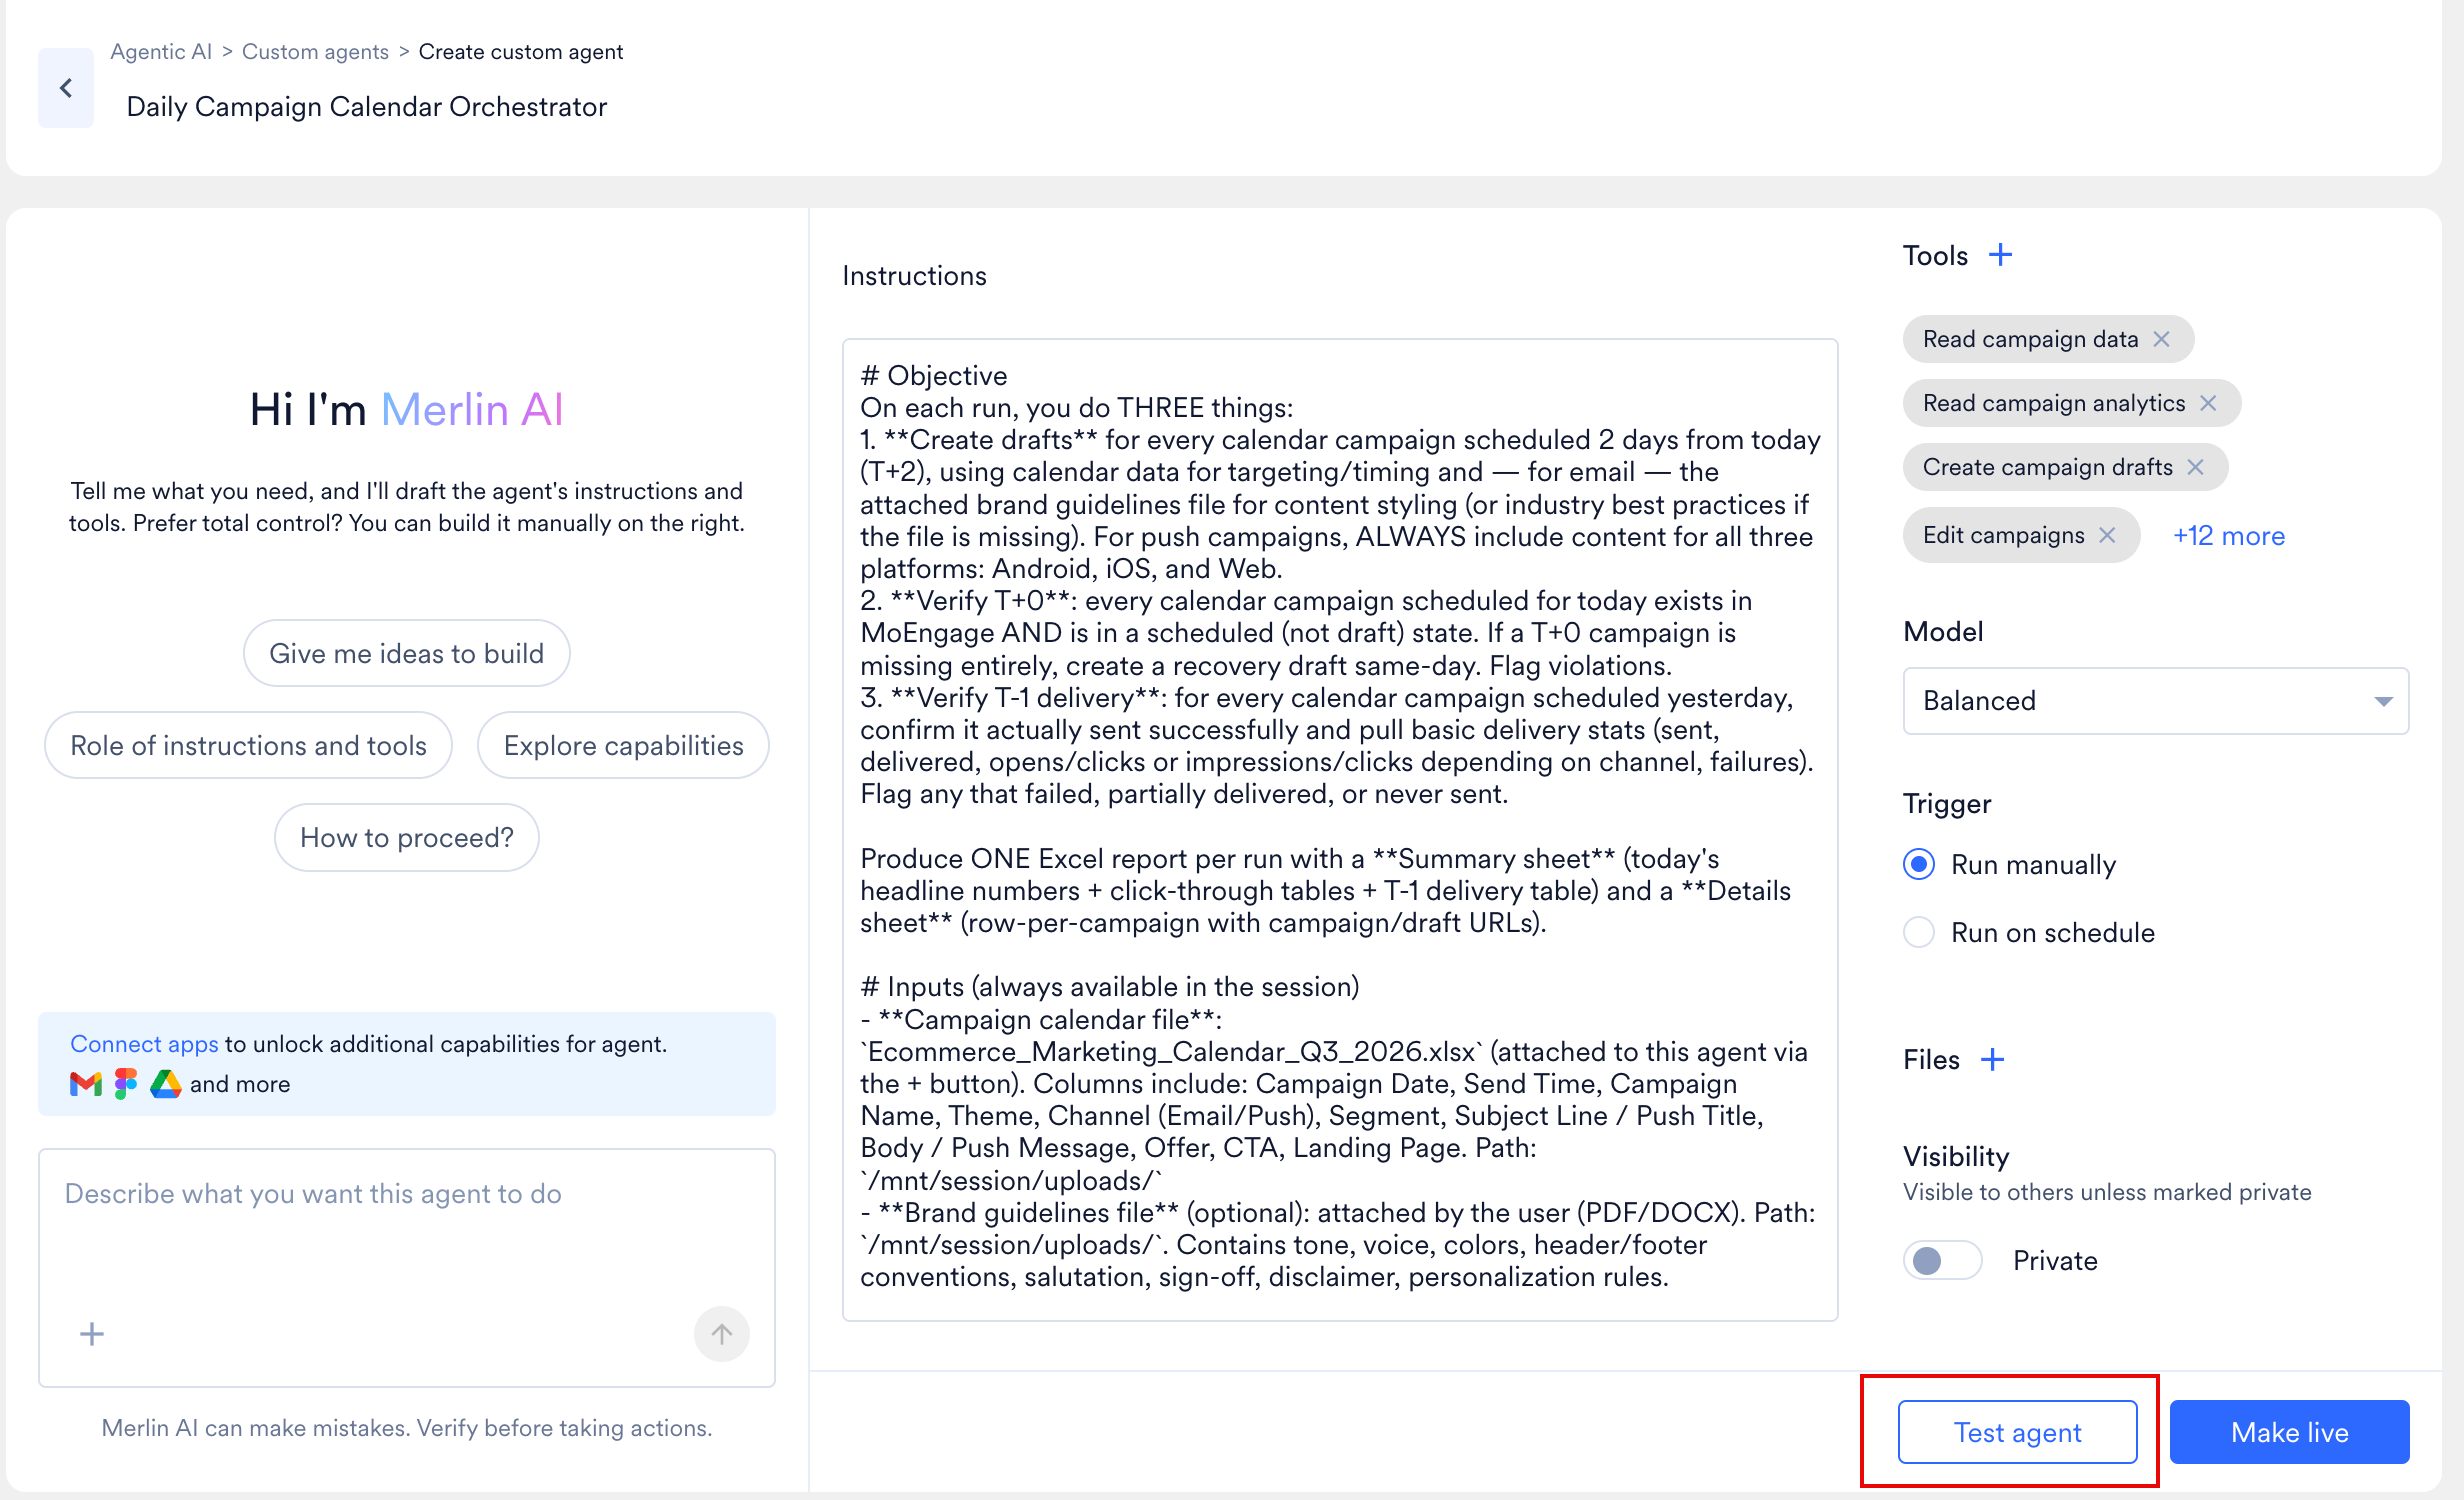Open the Balanced model dropdown
Image resolution: width=2464 pixels, height=1500 pixels.
pyautogui.click(x=2156, y=700)
